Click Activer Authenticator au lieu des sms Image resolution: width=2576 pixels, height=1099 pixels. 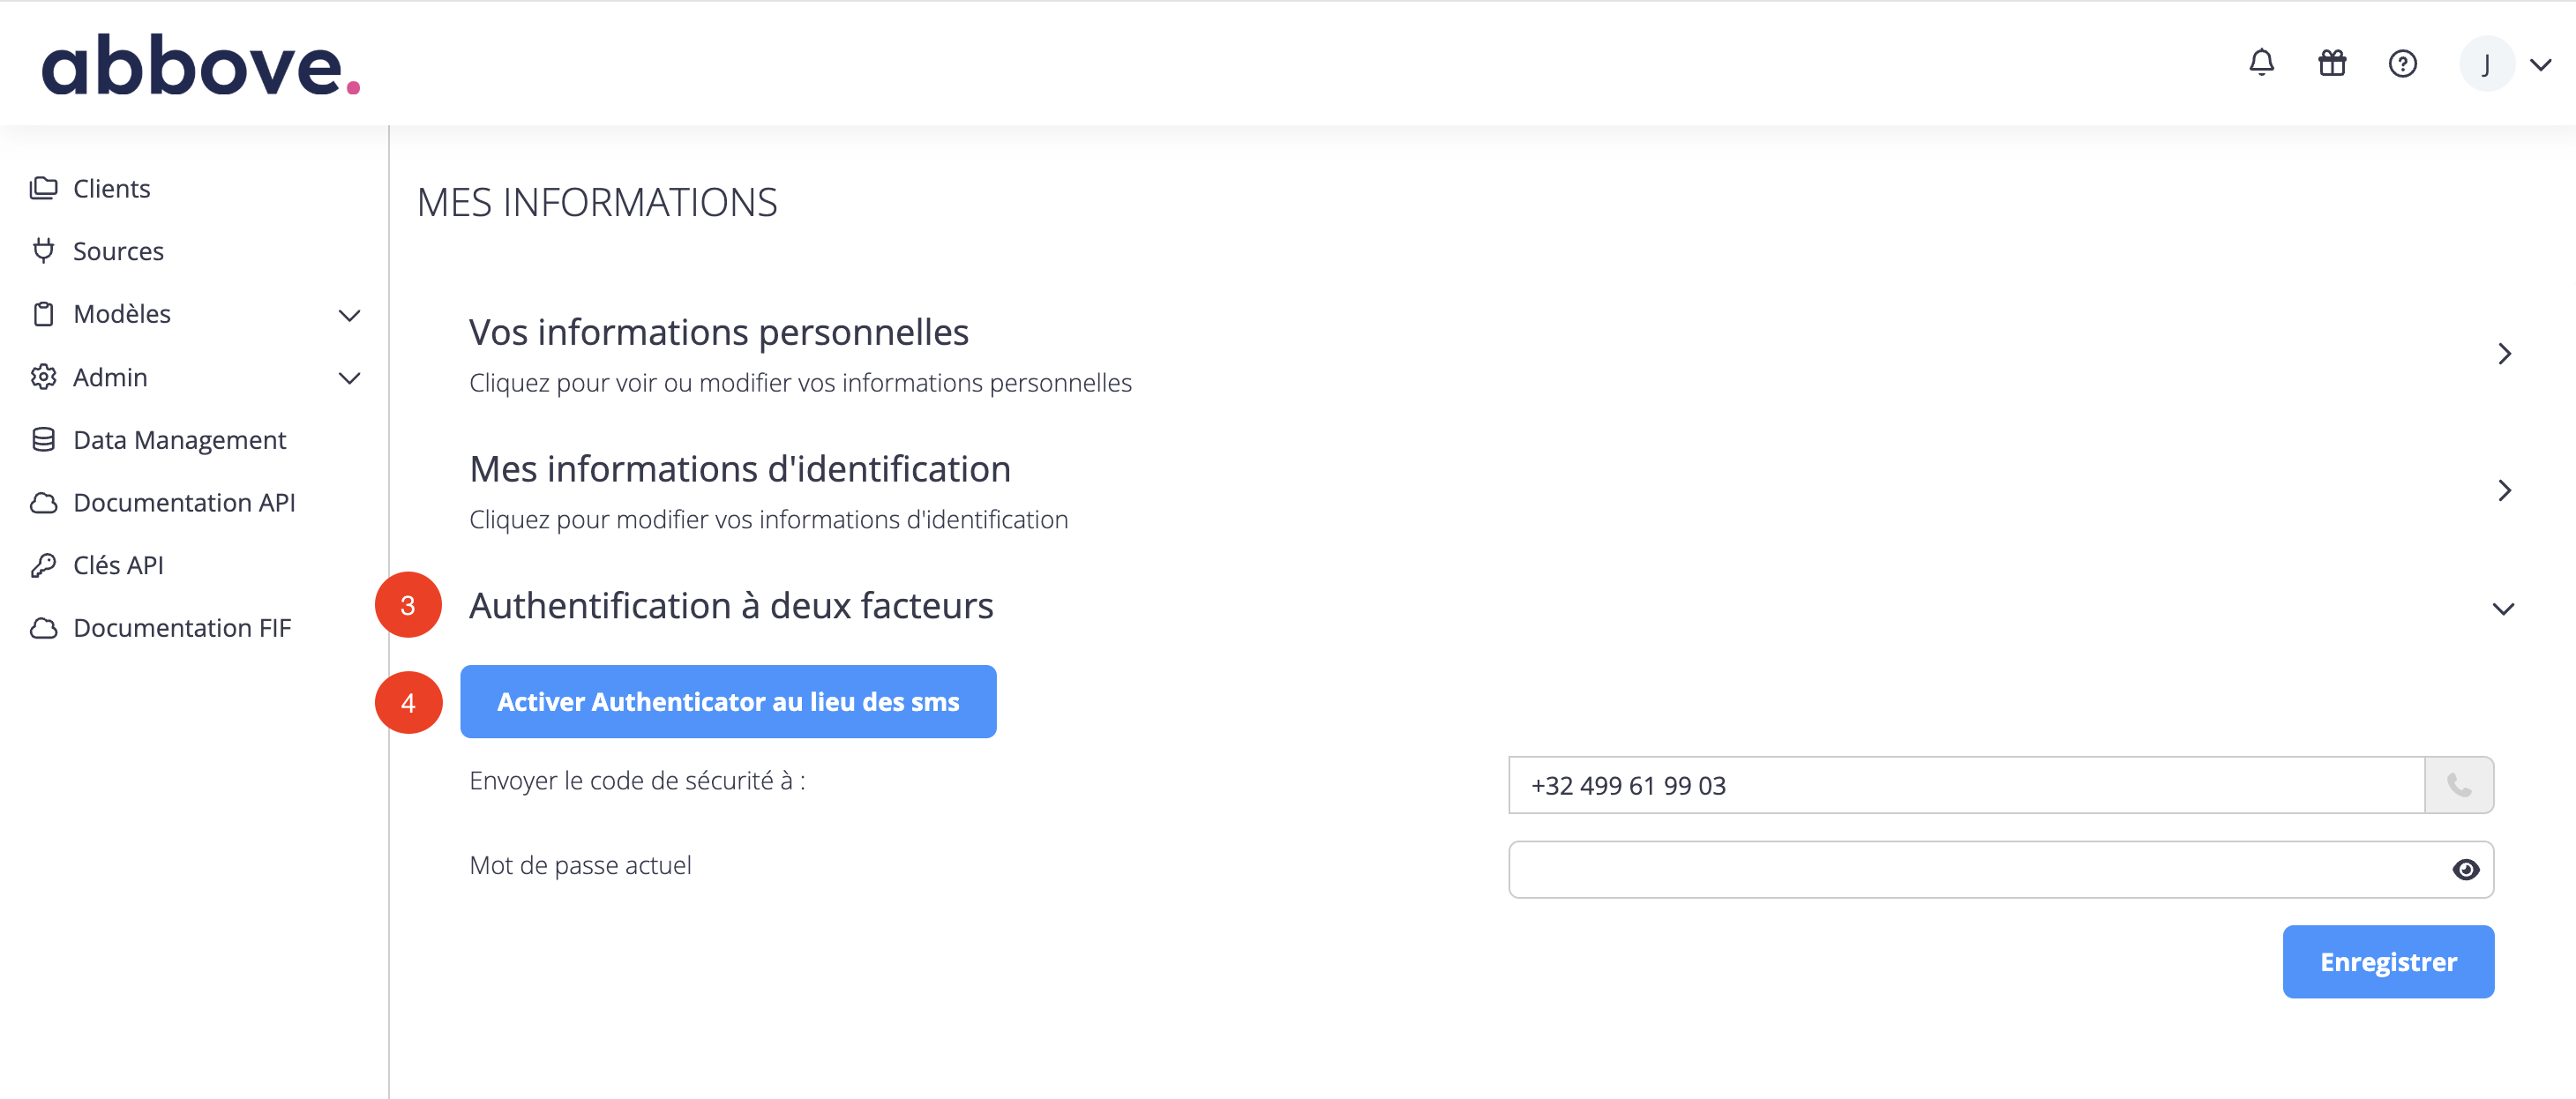(x=727, y=701)
